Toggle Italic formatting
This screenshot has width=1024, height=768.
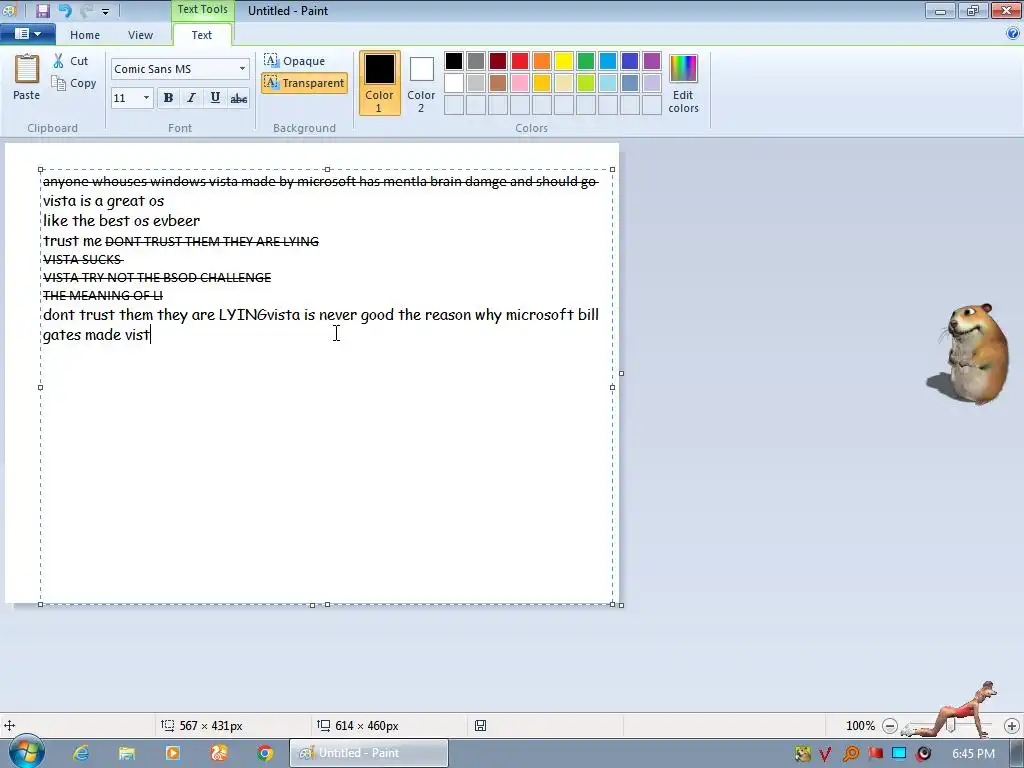coord(191,98)
